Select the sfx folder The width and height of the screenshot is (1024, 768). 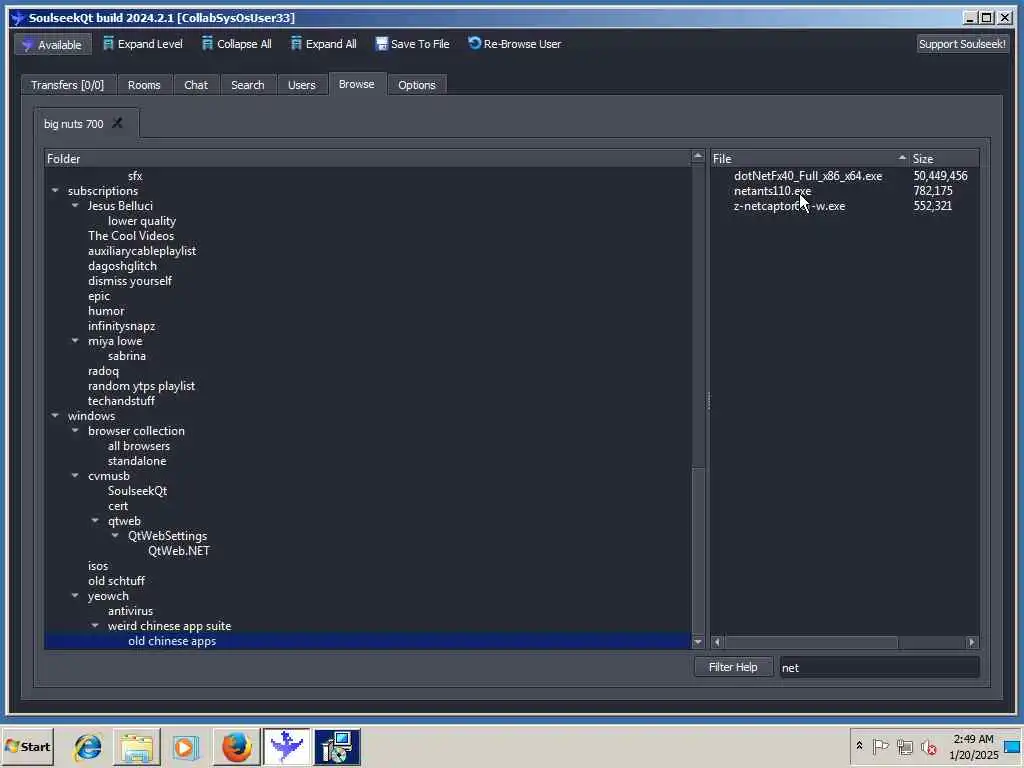(135, 176)
